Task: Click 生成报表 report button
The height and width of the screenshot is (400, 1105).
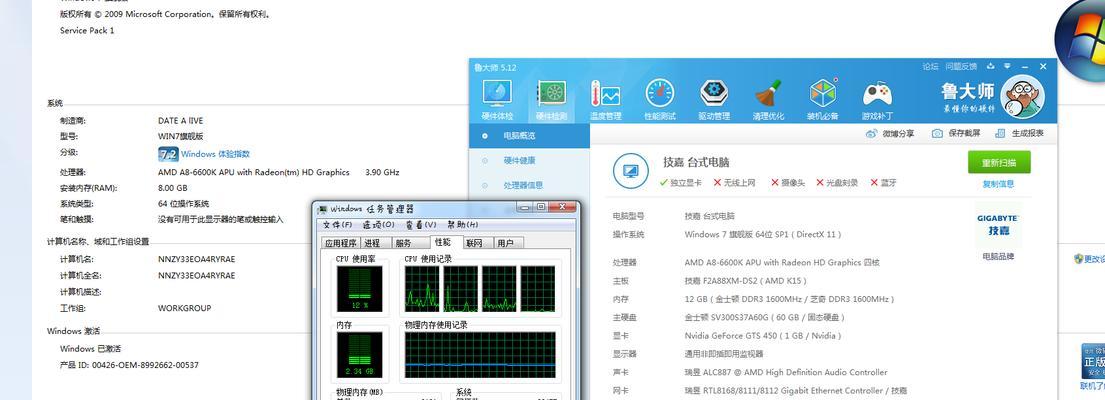Action: point(1019,133)
